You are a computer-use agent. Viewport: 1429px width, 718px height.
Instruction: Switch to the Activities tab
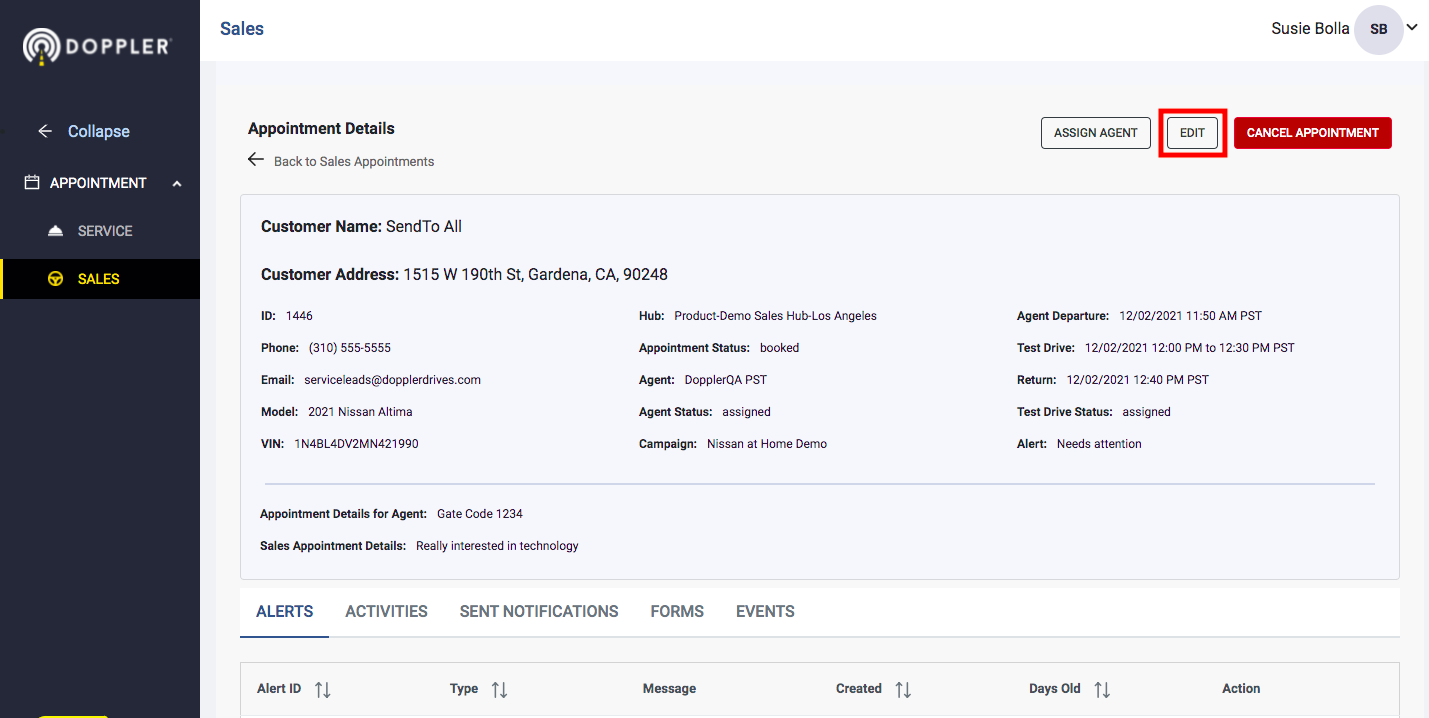[386, 611]
